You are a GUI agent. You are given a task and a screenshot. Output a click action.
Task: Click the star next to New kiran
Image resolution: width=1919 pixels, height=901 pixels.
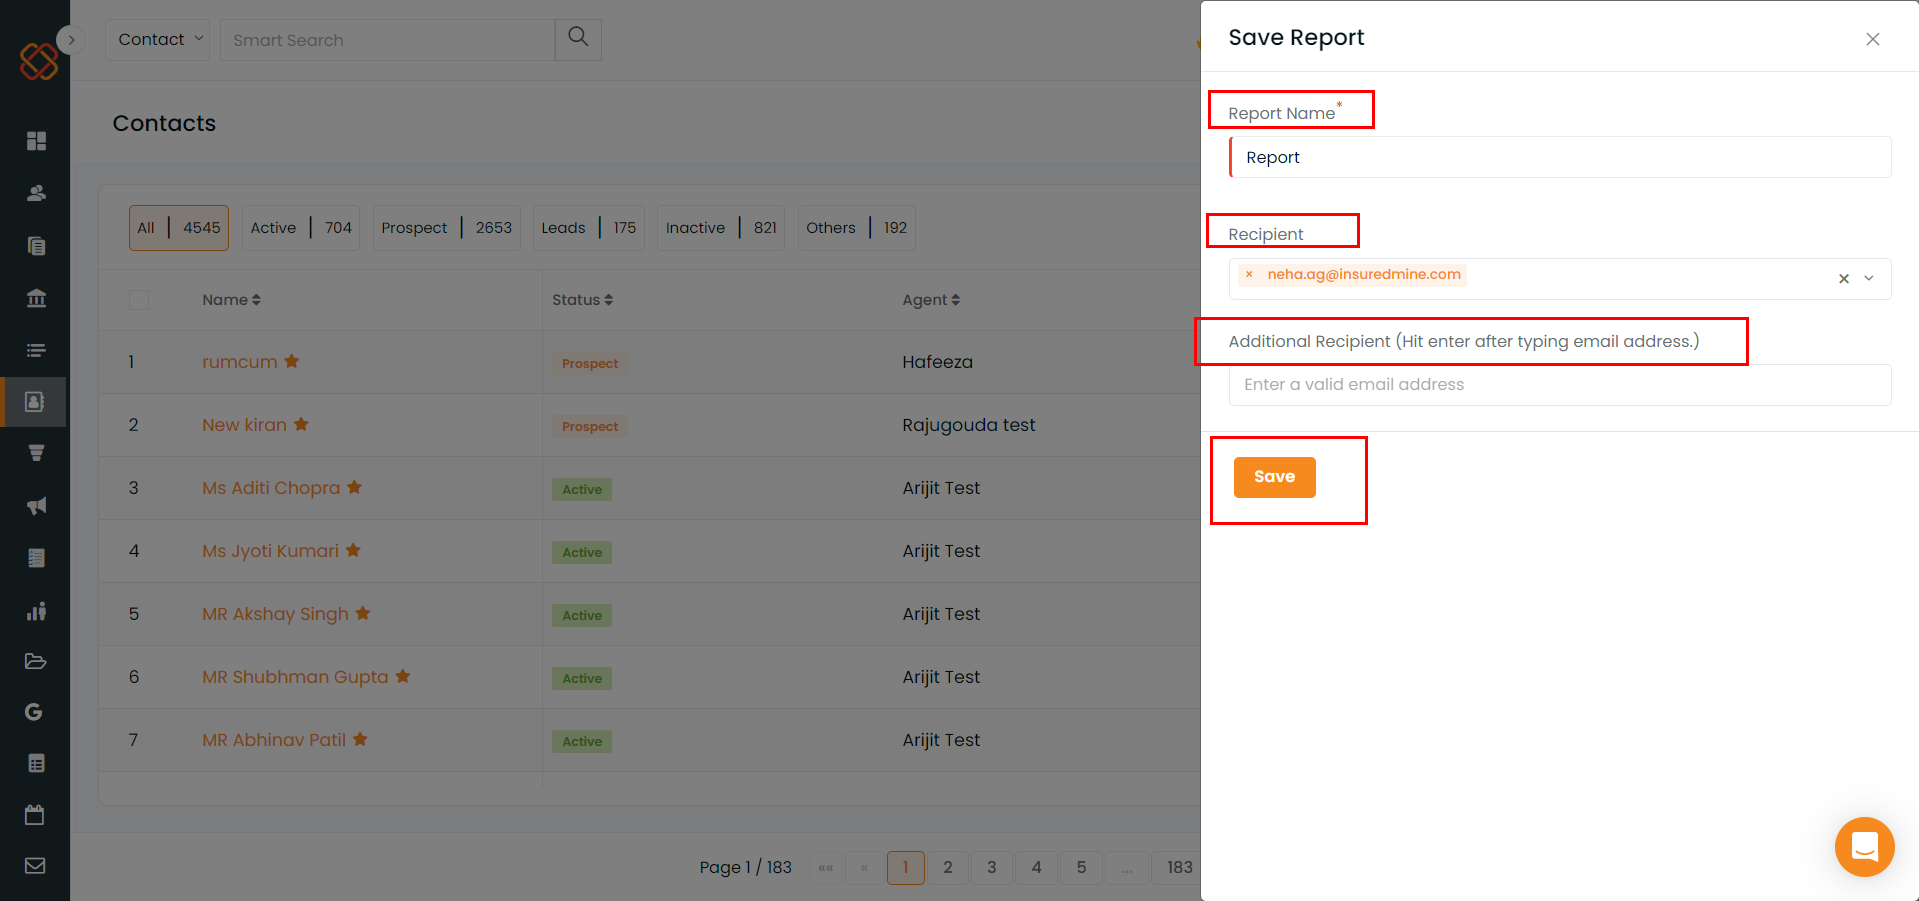tap(301, 424)
